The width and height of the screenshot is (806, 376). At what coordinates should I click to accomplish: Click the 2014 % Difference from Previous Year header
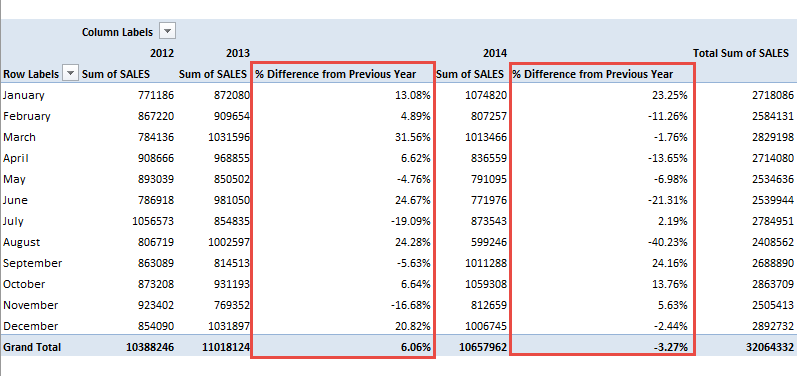coord(593,74)
